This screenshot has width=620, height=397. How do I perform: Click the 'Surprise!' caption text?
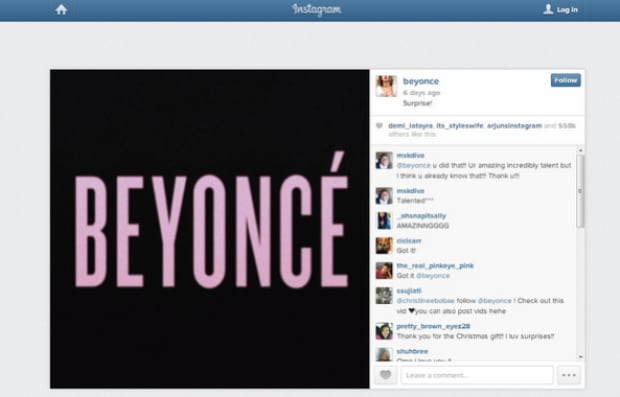tap(417, 103)
